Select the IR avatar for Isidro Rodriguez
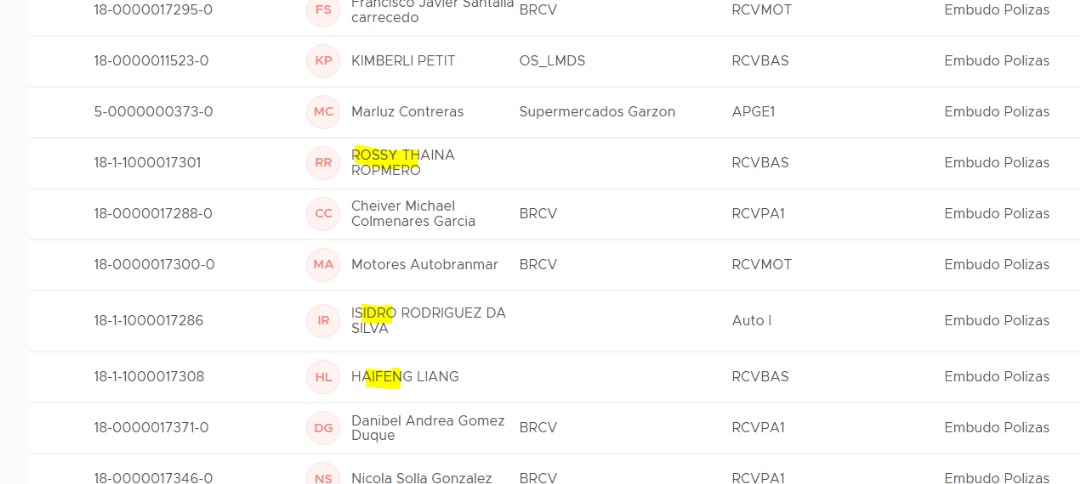Screen dimensions: 1080x484 coord(323,321)
